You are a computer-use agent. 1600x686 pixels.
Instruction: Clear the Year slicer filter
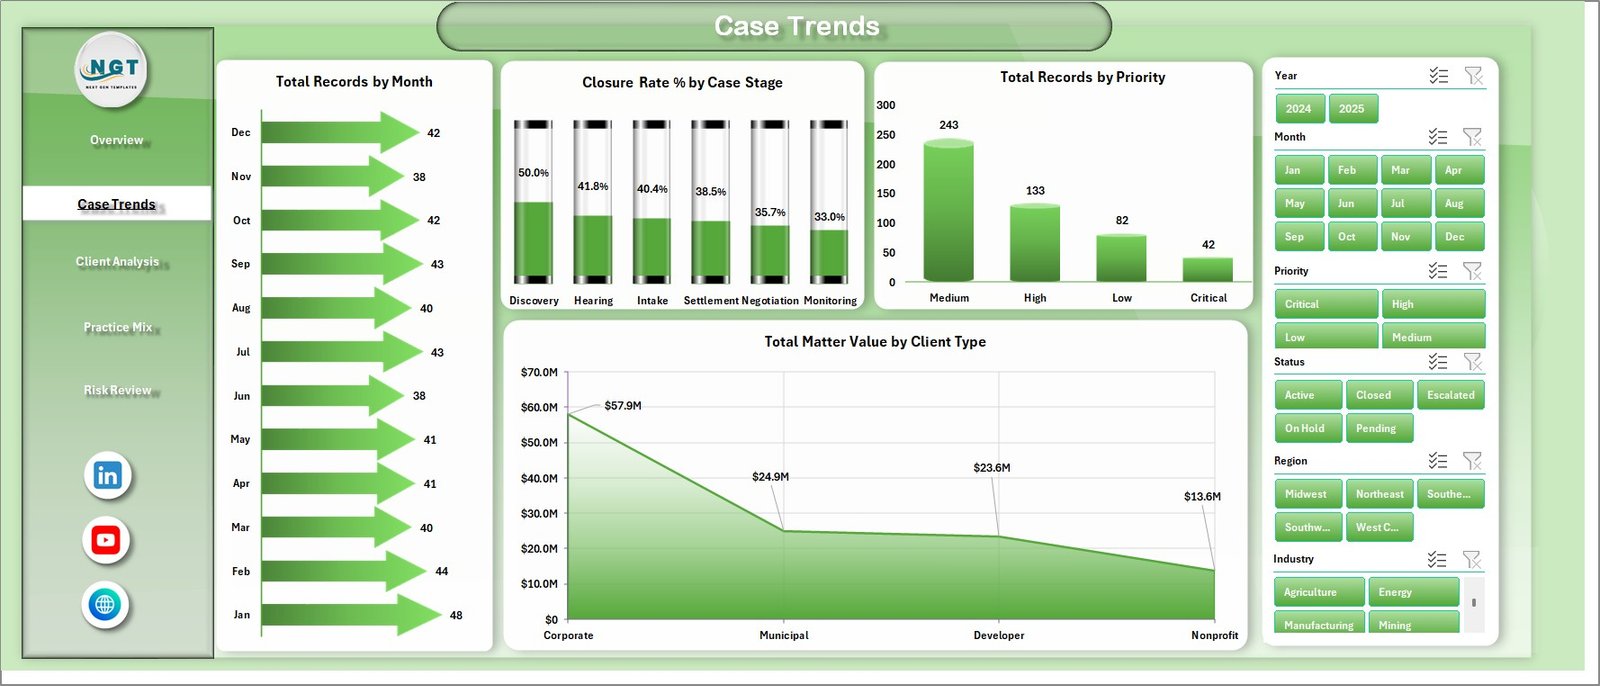click(x=1473, y=76)
